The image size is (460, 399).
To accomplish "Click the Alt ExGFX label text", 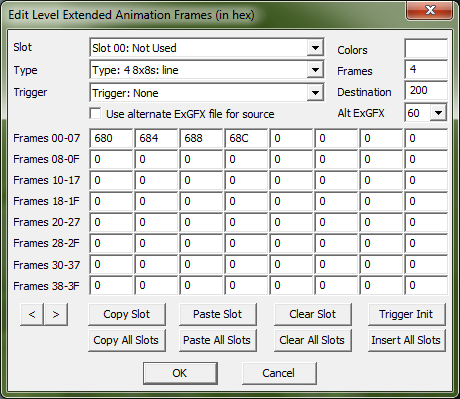I will click(x=361, y=113).
